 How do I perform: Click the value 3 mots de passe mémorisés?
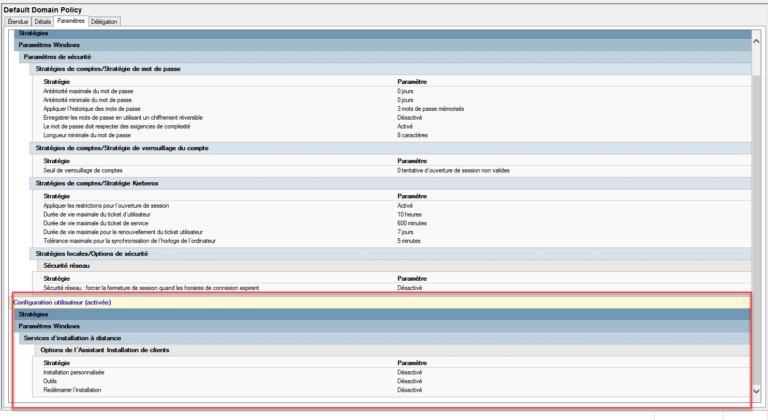click(x=431, y=109)
